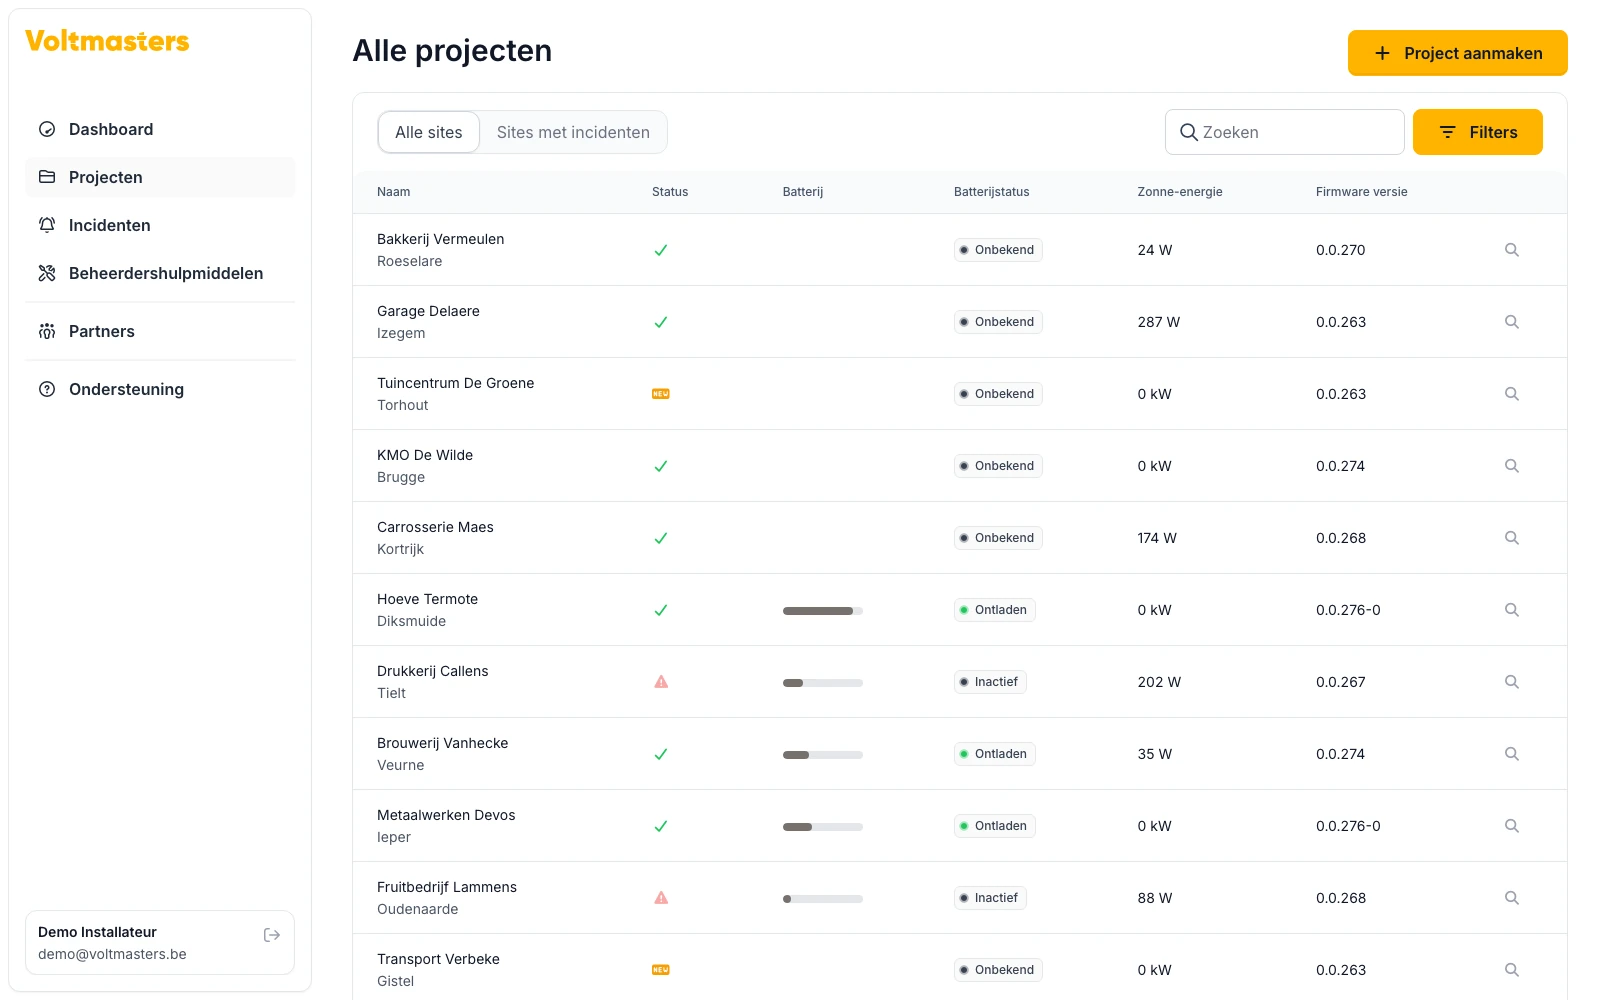Click battery level bar of Hoeve Termote
This screenshot has width=1600, height=1000.
pyautogui.click(x=823, y=611)
